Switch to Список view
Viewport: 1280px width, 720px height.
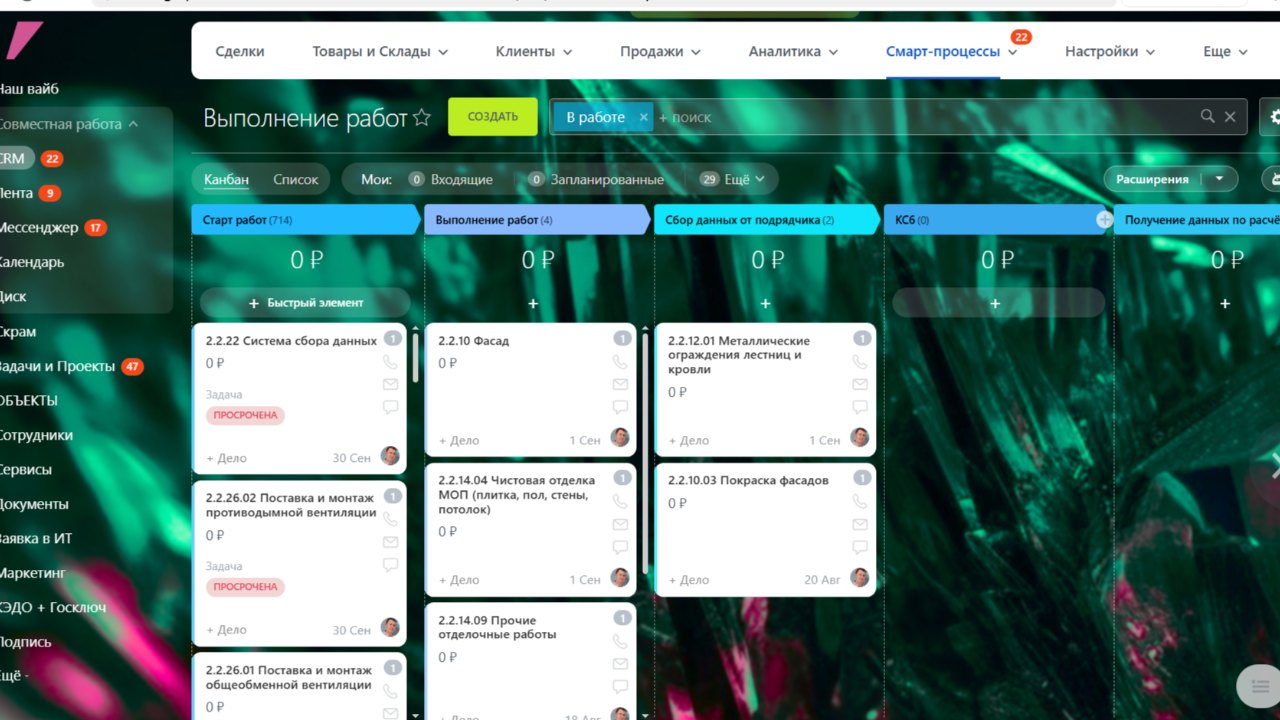(x=296, y=179)
